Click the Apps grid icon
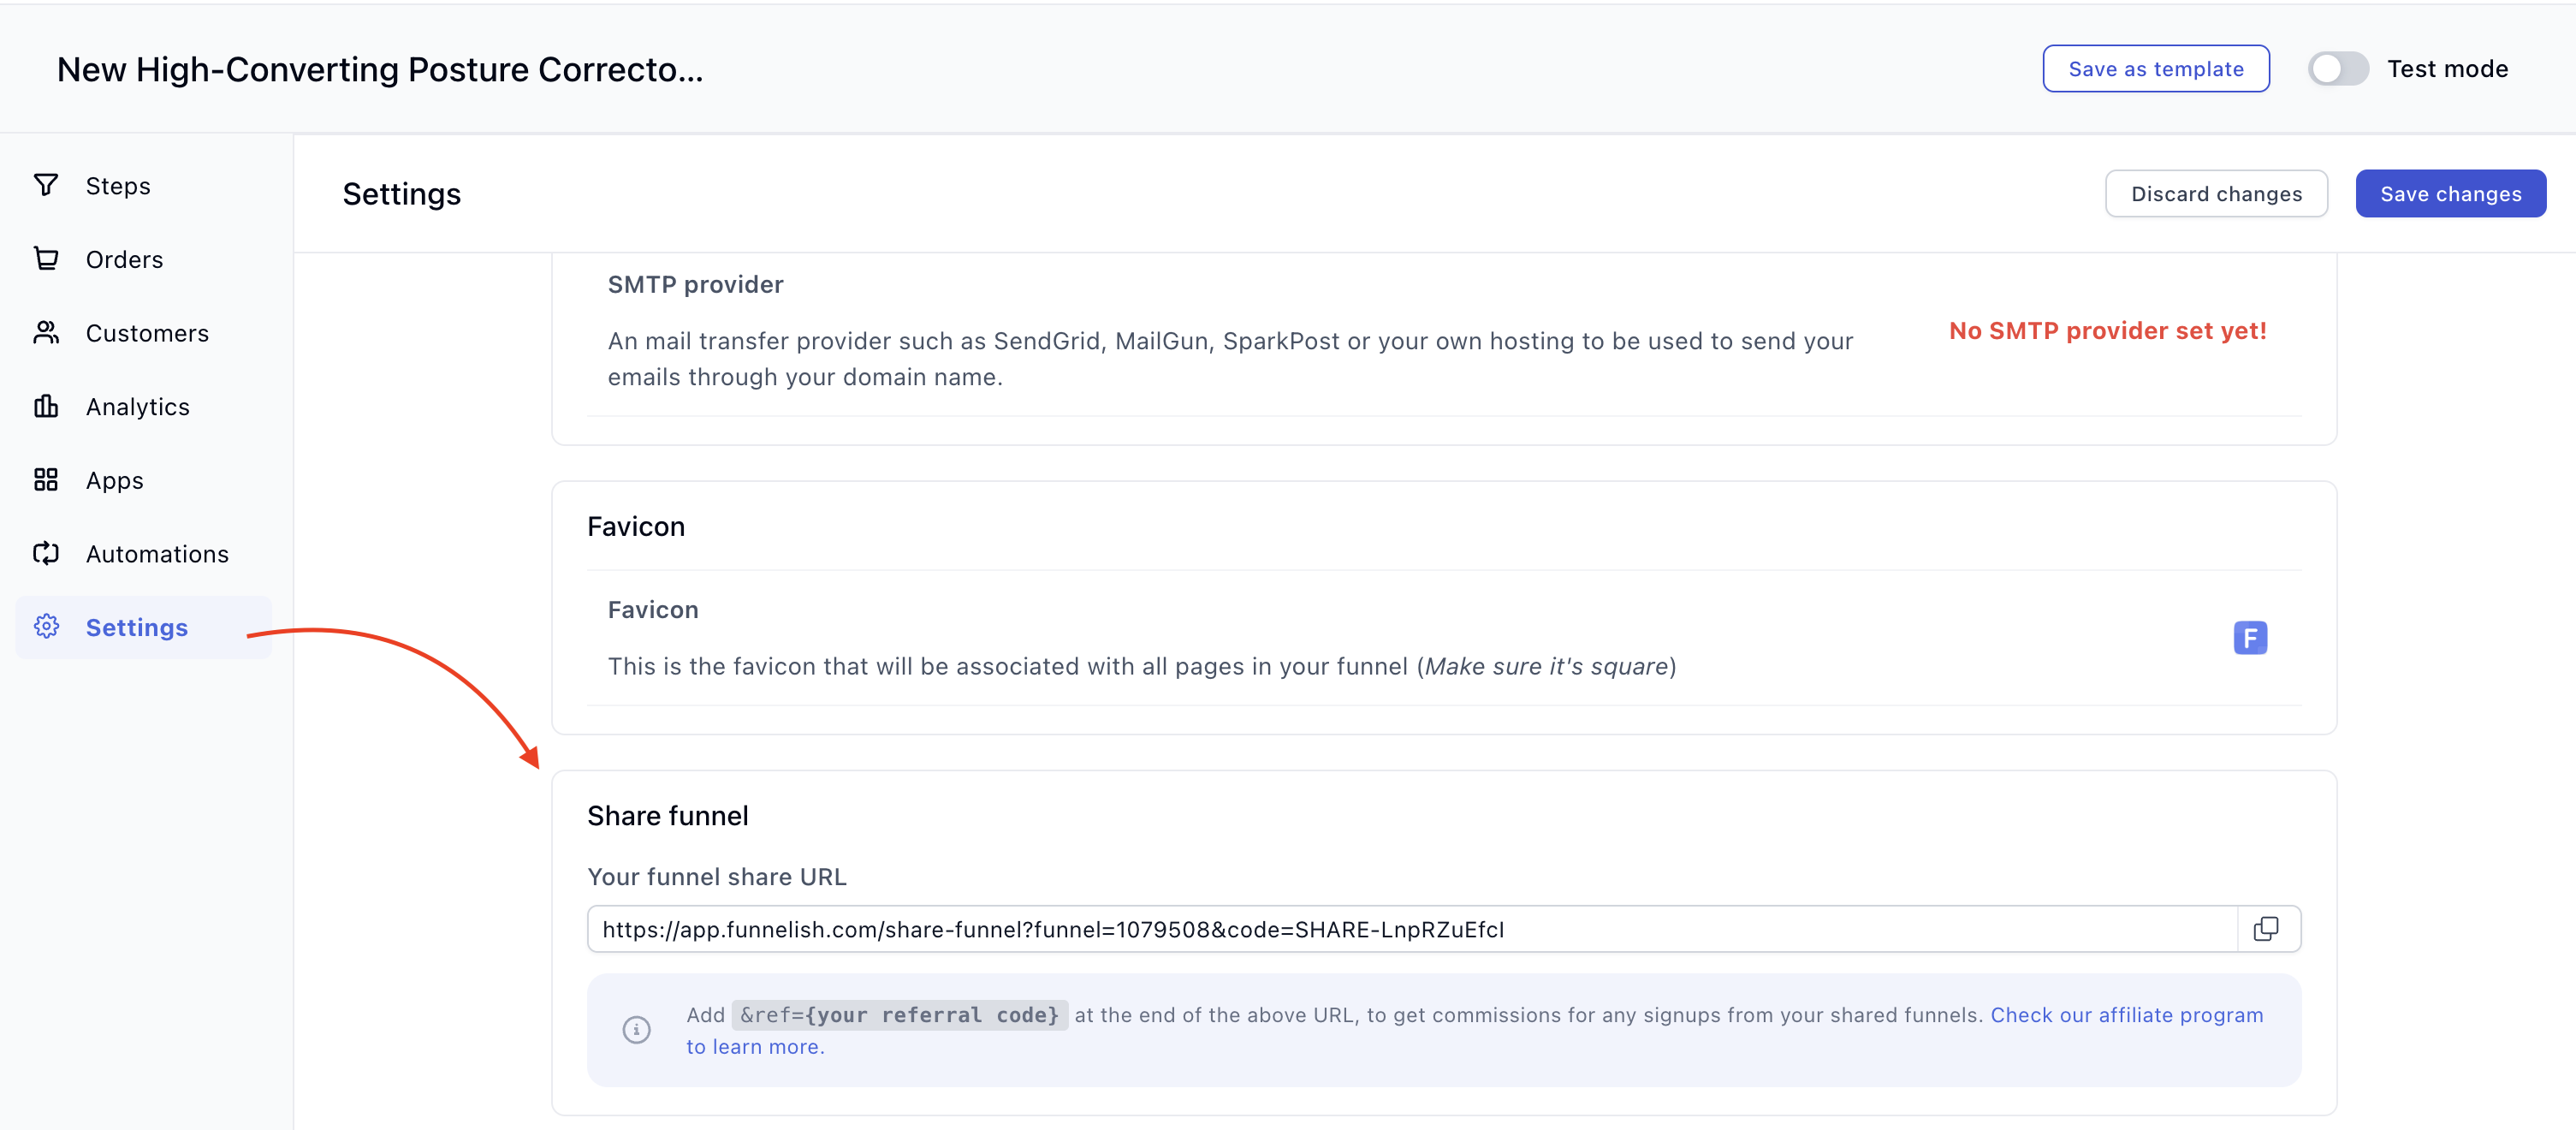The image size is (2576, 1130). pos(46,480)
